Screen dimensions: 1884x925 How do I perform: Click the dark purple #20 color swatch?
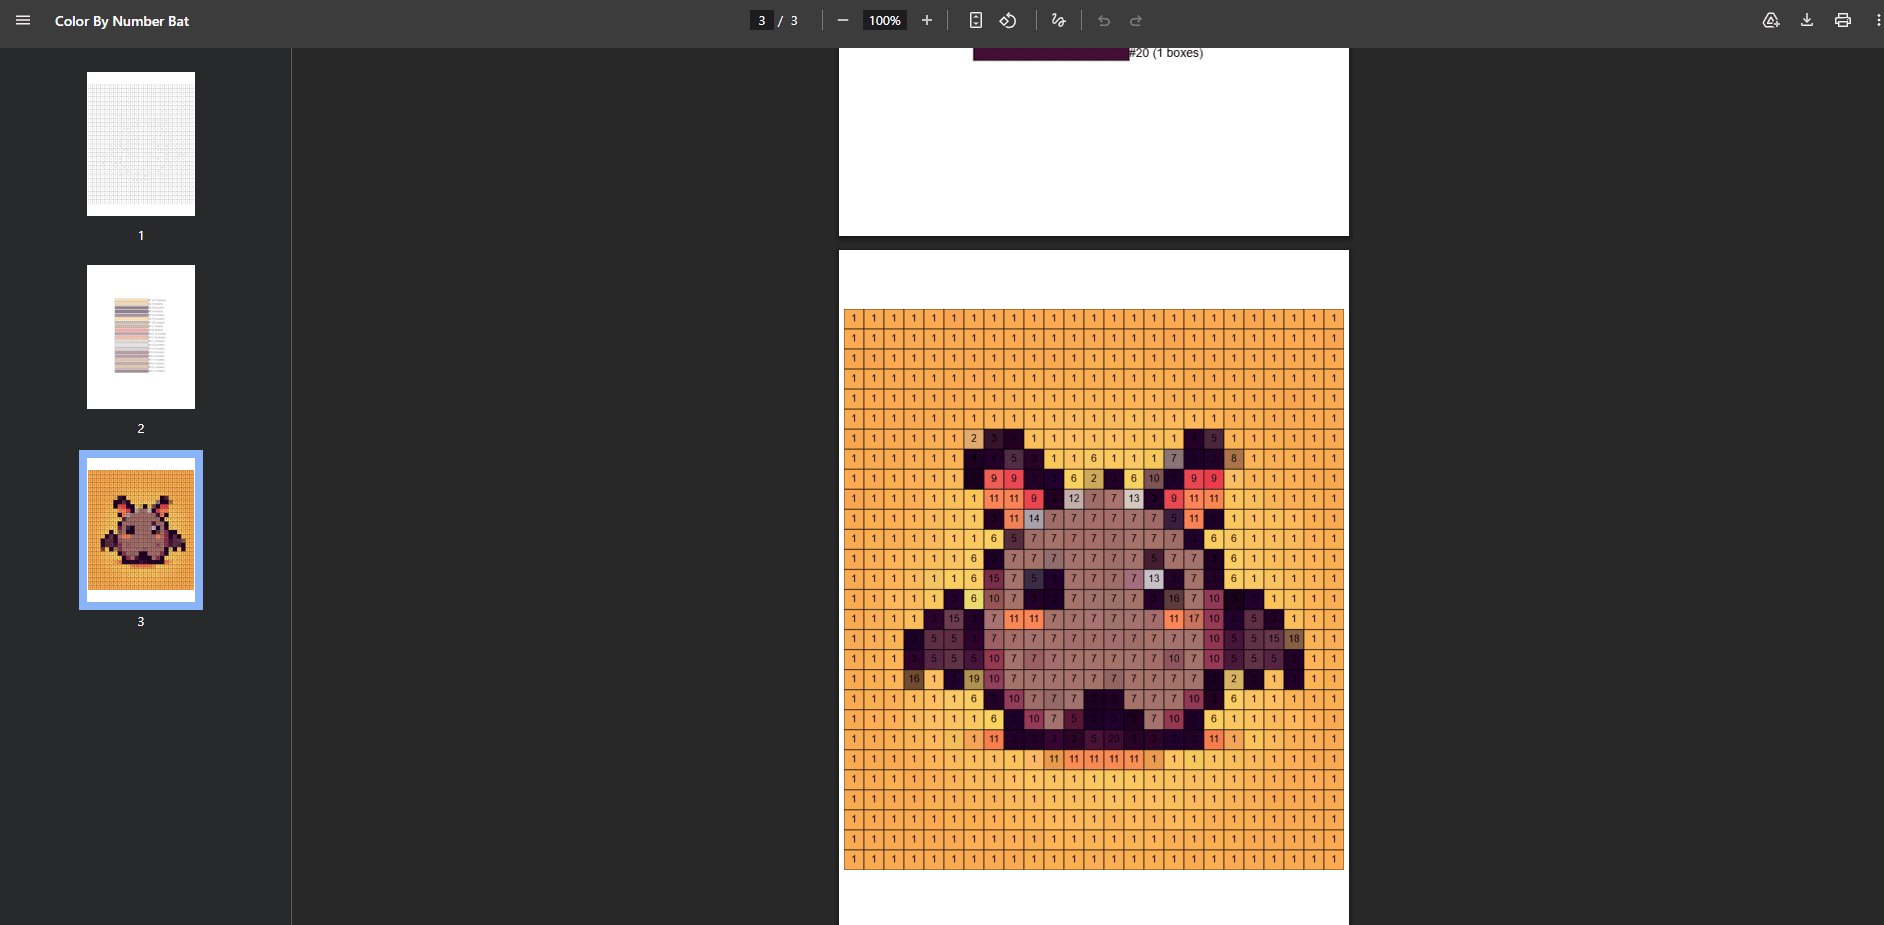pyautogui.click(x=1050, y=54)
